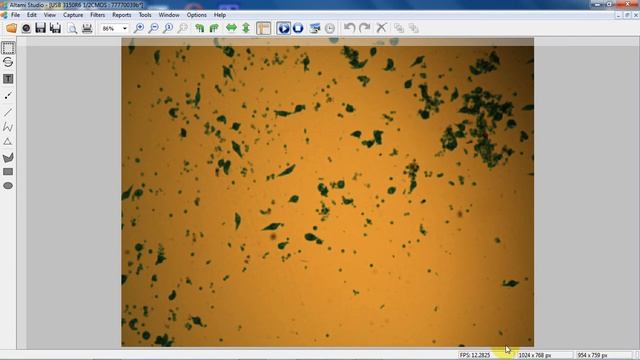Click the Print icon
Screen dimensions: 640x360
point(87,28)
